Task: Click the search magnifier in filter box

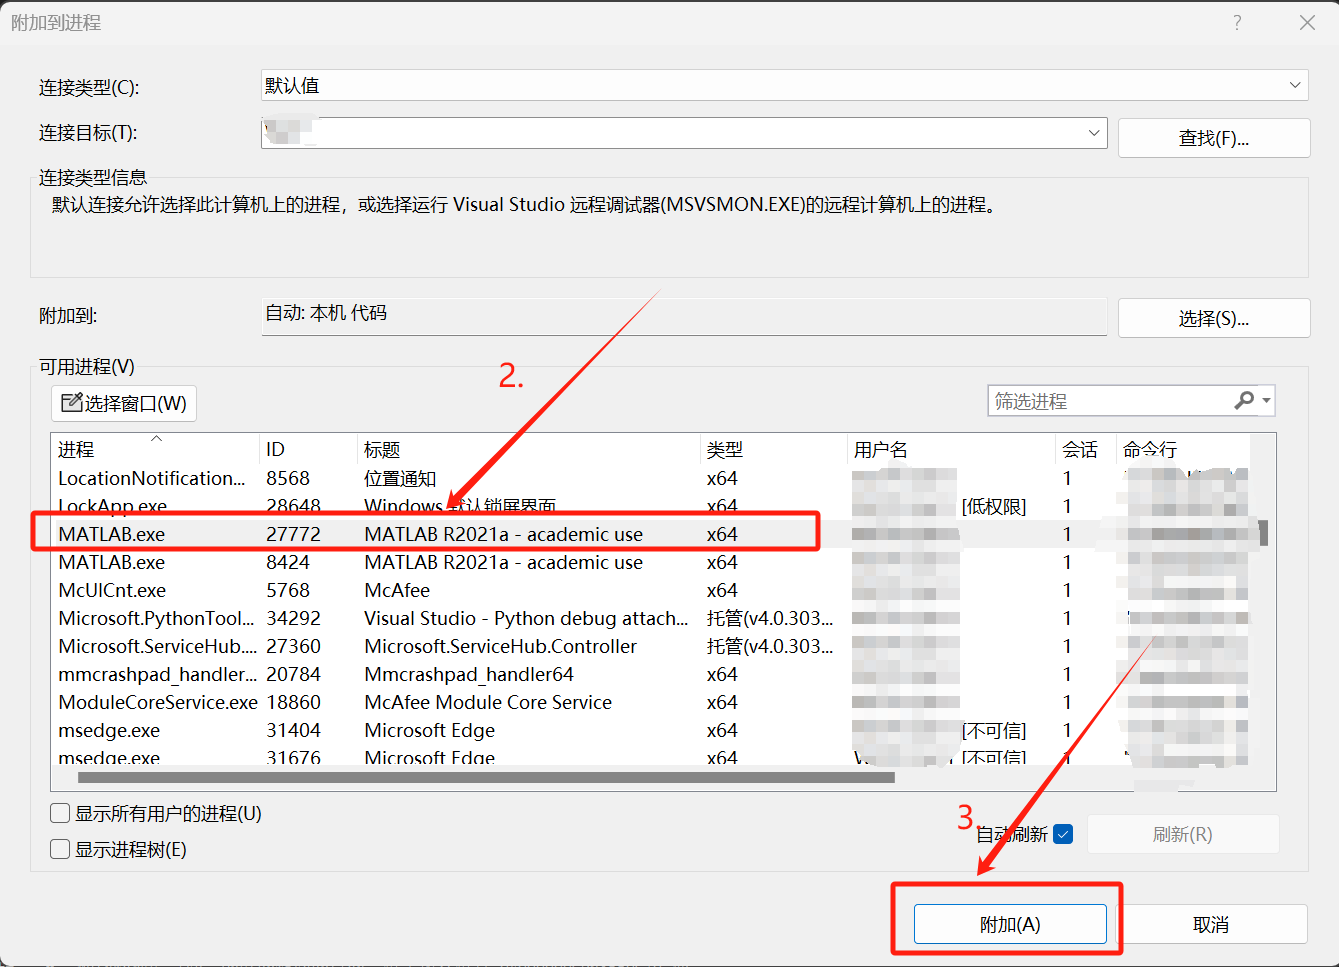Action: click(x=1244, y=400)
